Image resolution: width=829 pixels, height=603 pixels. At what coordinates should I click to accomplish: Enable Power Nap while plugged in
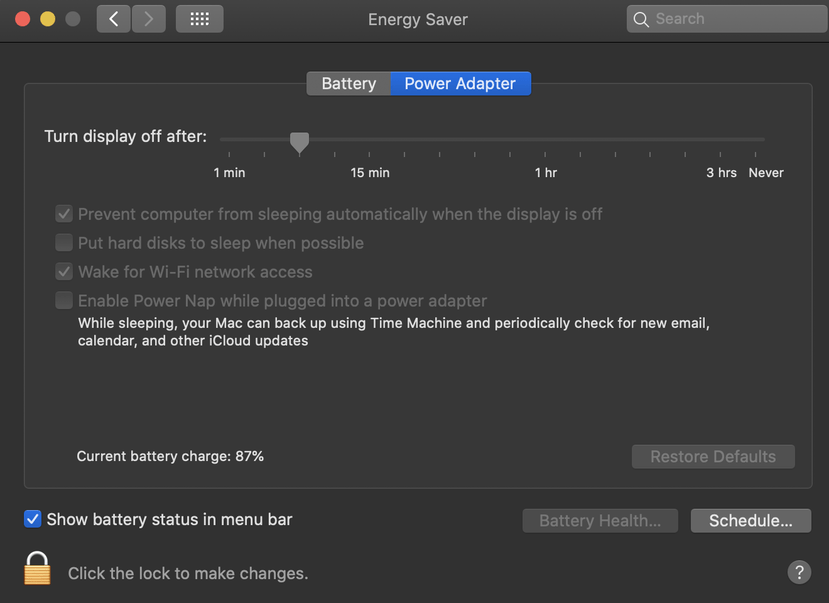pos(64,301)
